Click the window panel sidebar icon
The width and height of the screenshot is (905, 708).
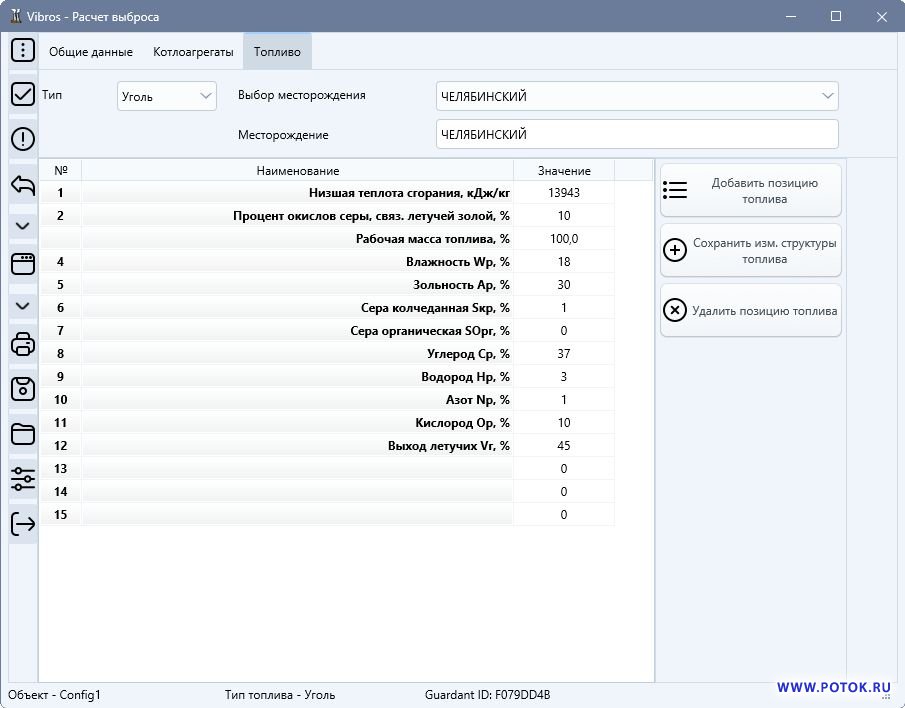point(23,264)
